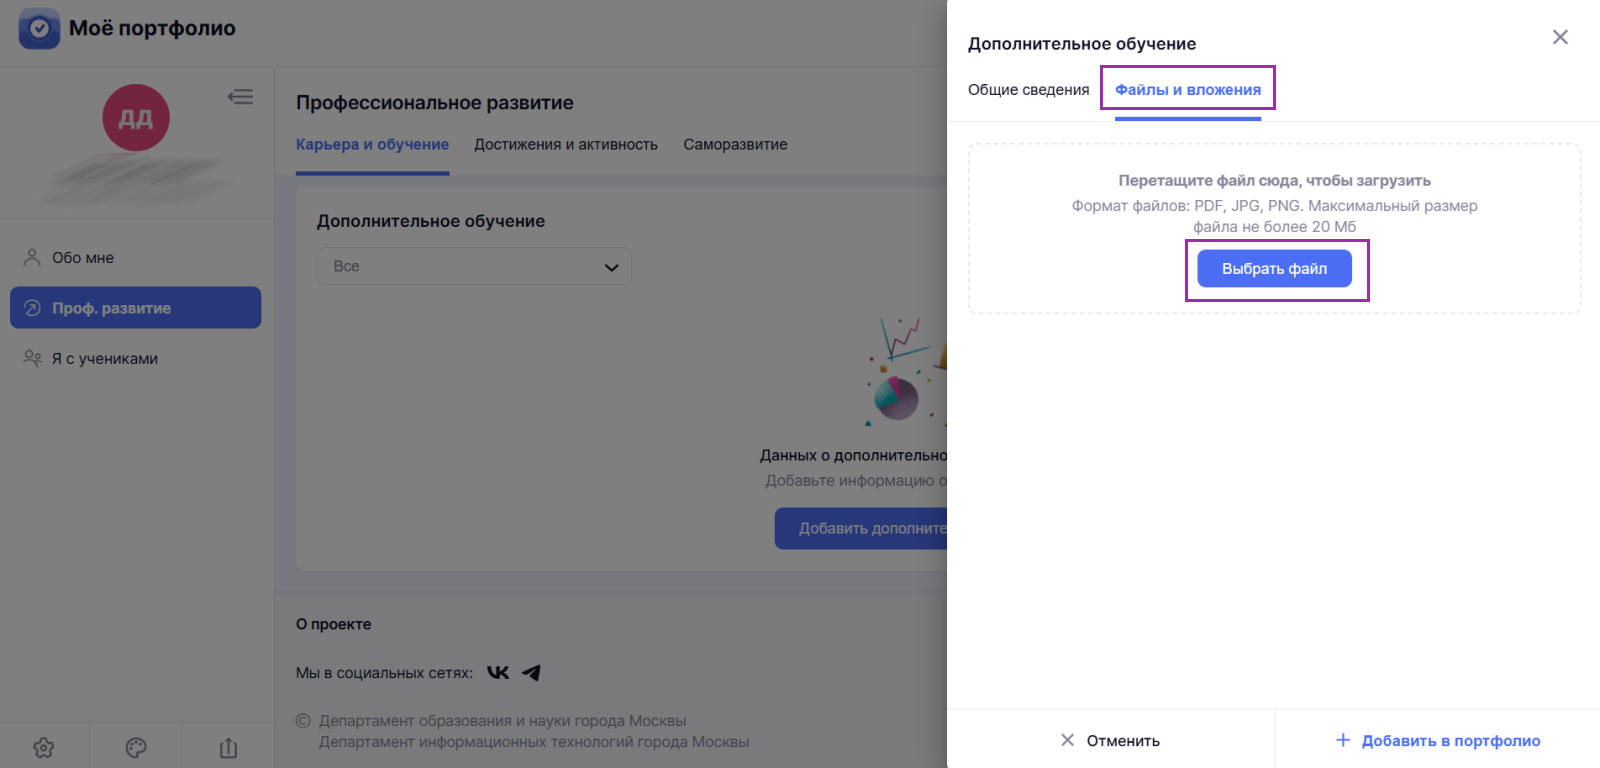Cancel with the Отменить button
The width and height of the screenshot is (1600, 768).
tap(1110, 740)
